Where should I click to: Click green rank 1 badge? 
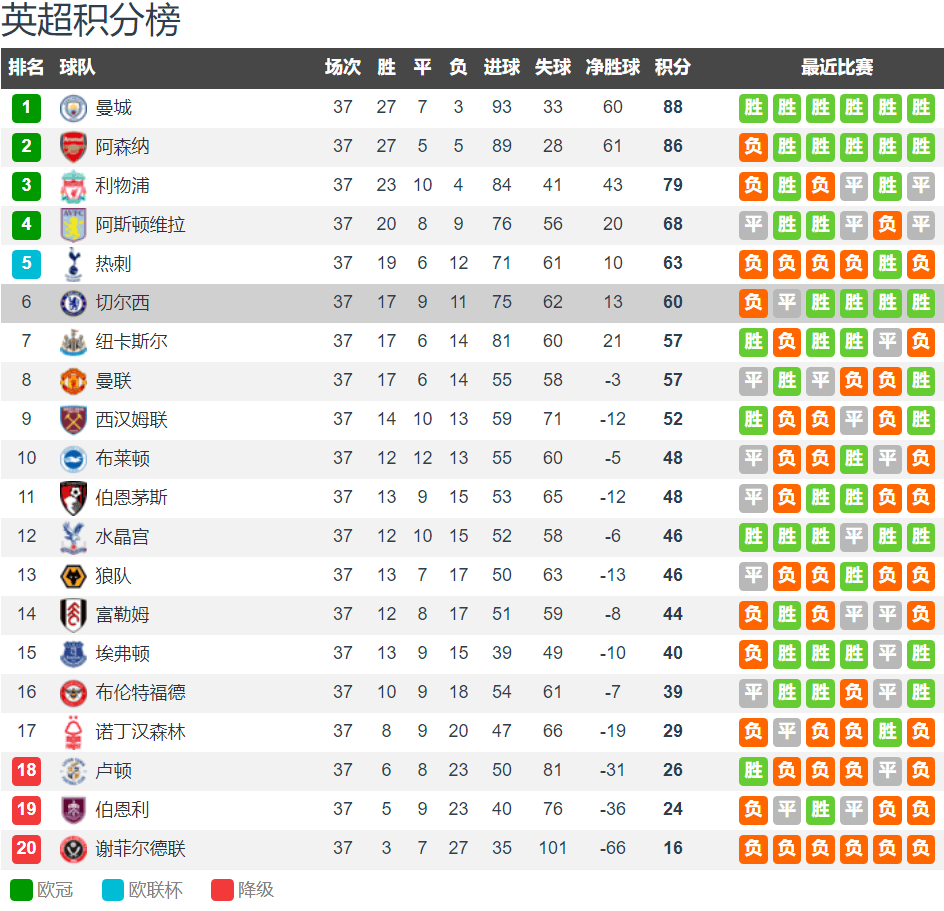(x=26, y=108)
